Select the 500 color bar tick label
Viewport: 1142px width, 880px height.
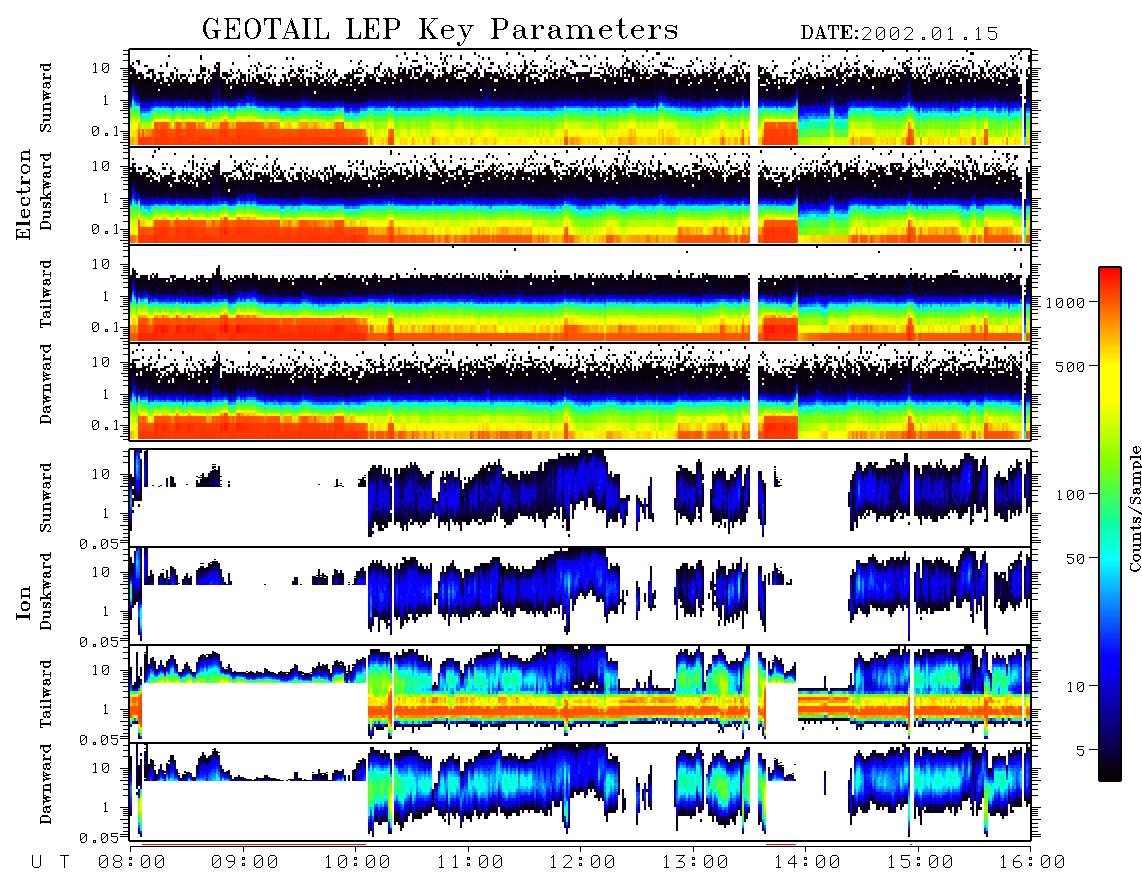[x=1071, y=366]
